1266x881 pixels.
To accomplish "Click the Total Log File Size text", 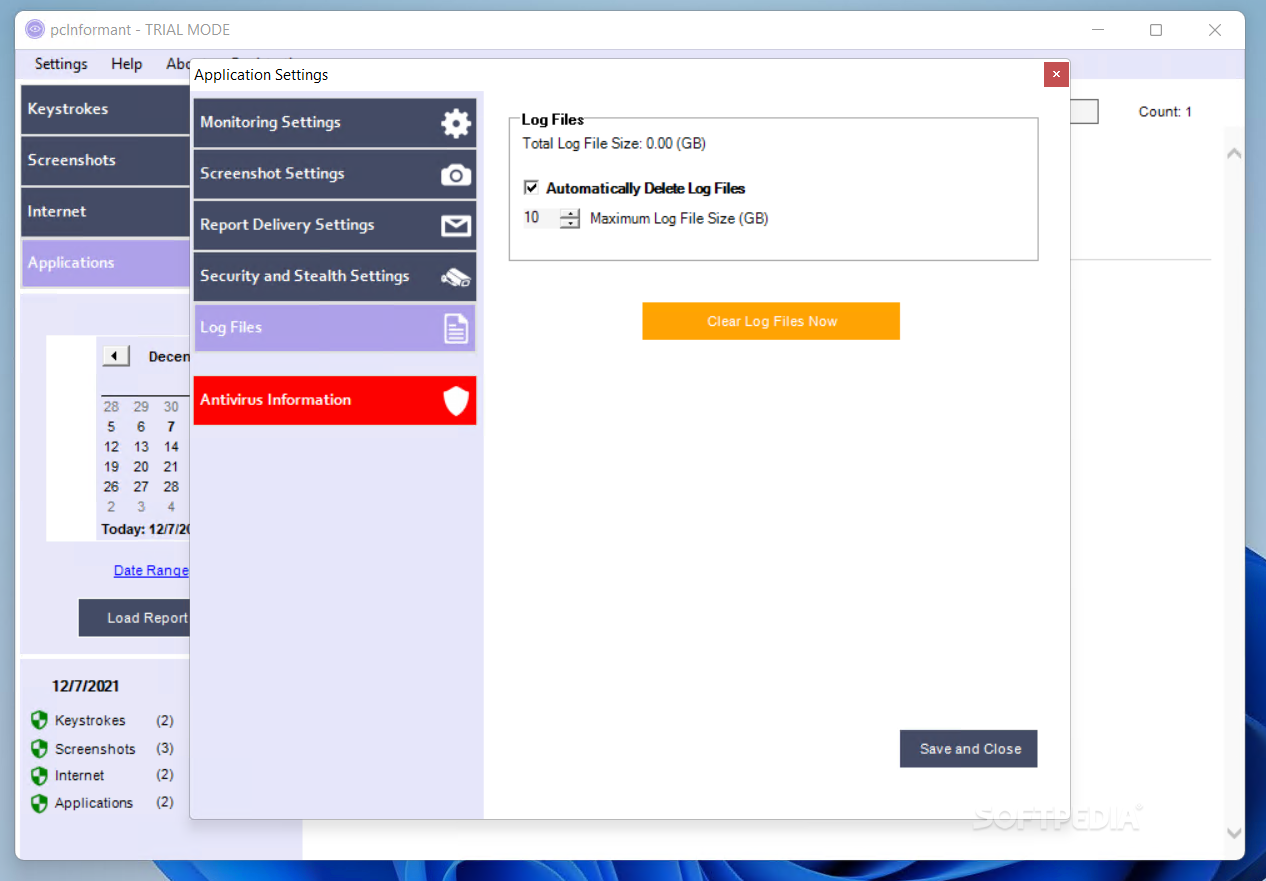I will 614,144.
